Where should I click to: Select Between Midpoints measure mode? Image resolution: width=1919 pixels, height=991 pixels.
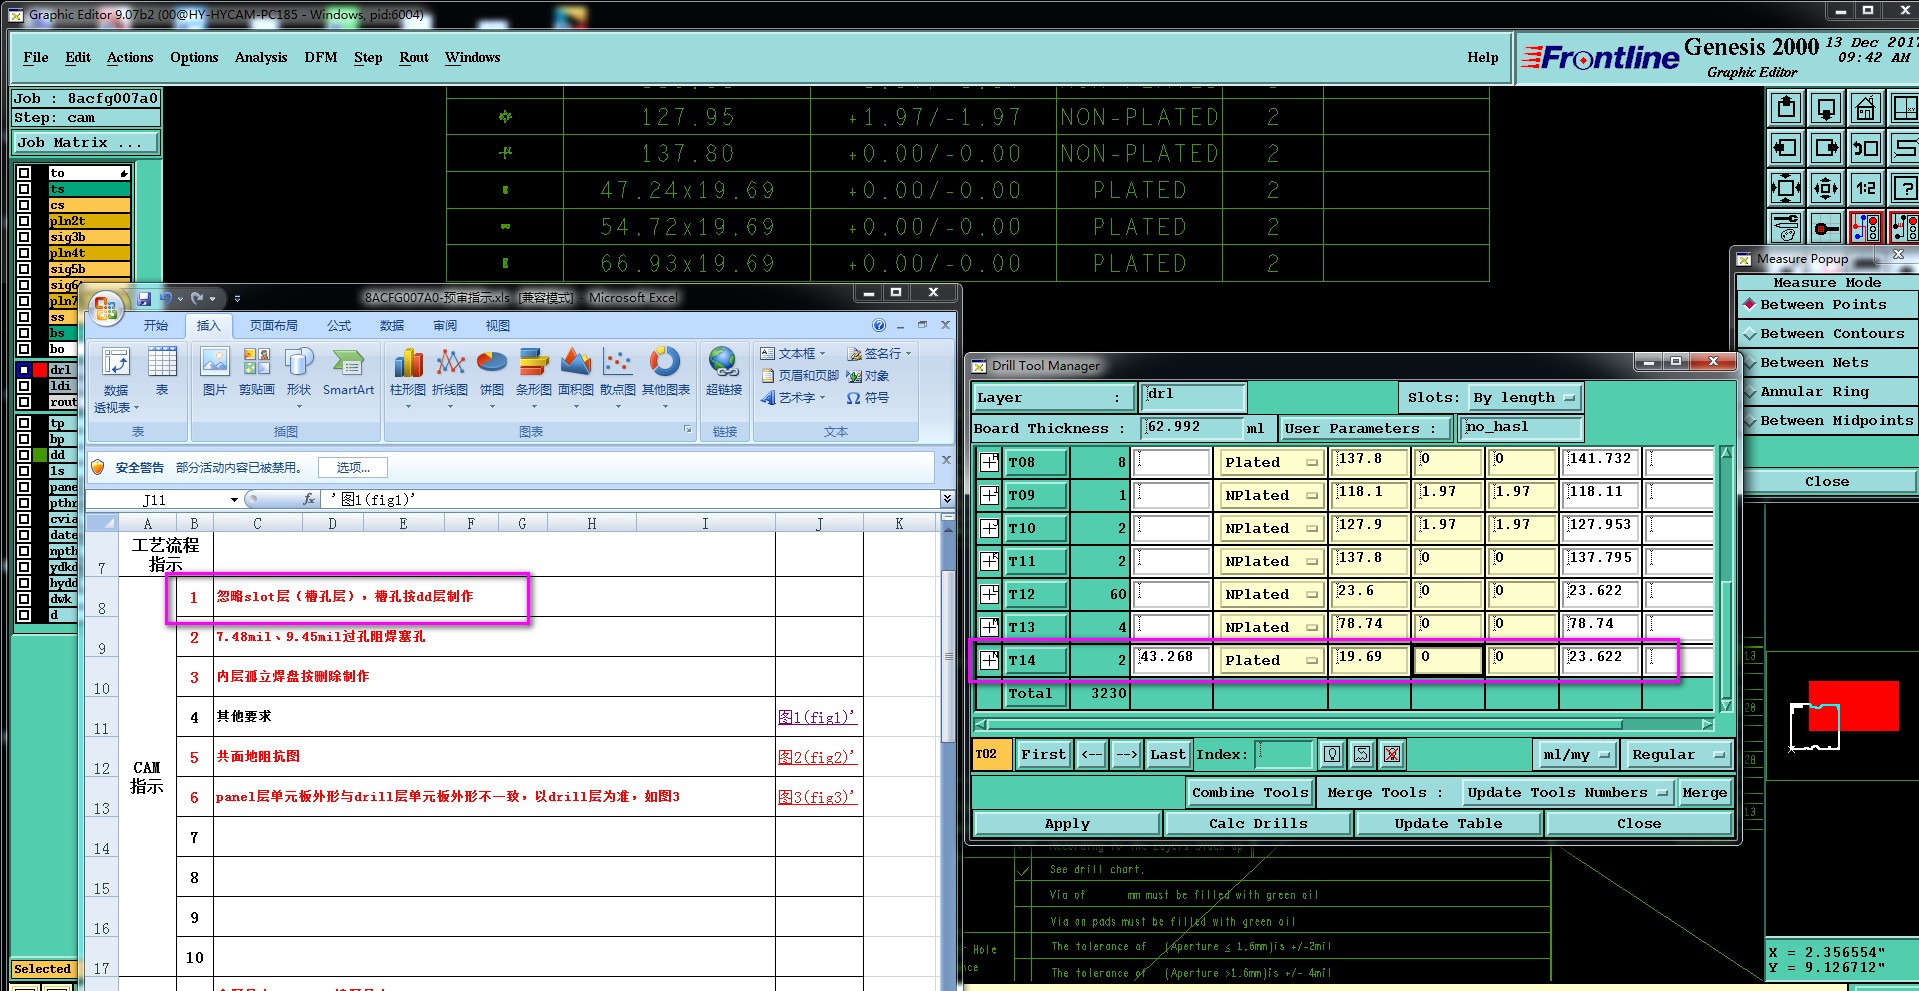click(x=1827, y=421)
